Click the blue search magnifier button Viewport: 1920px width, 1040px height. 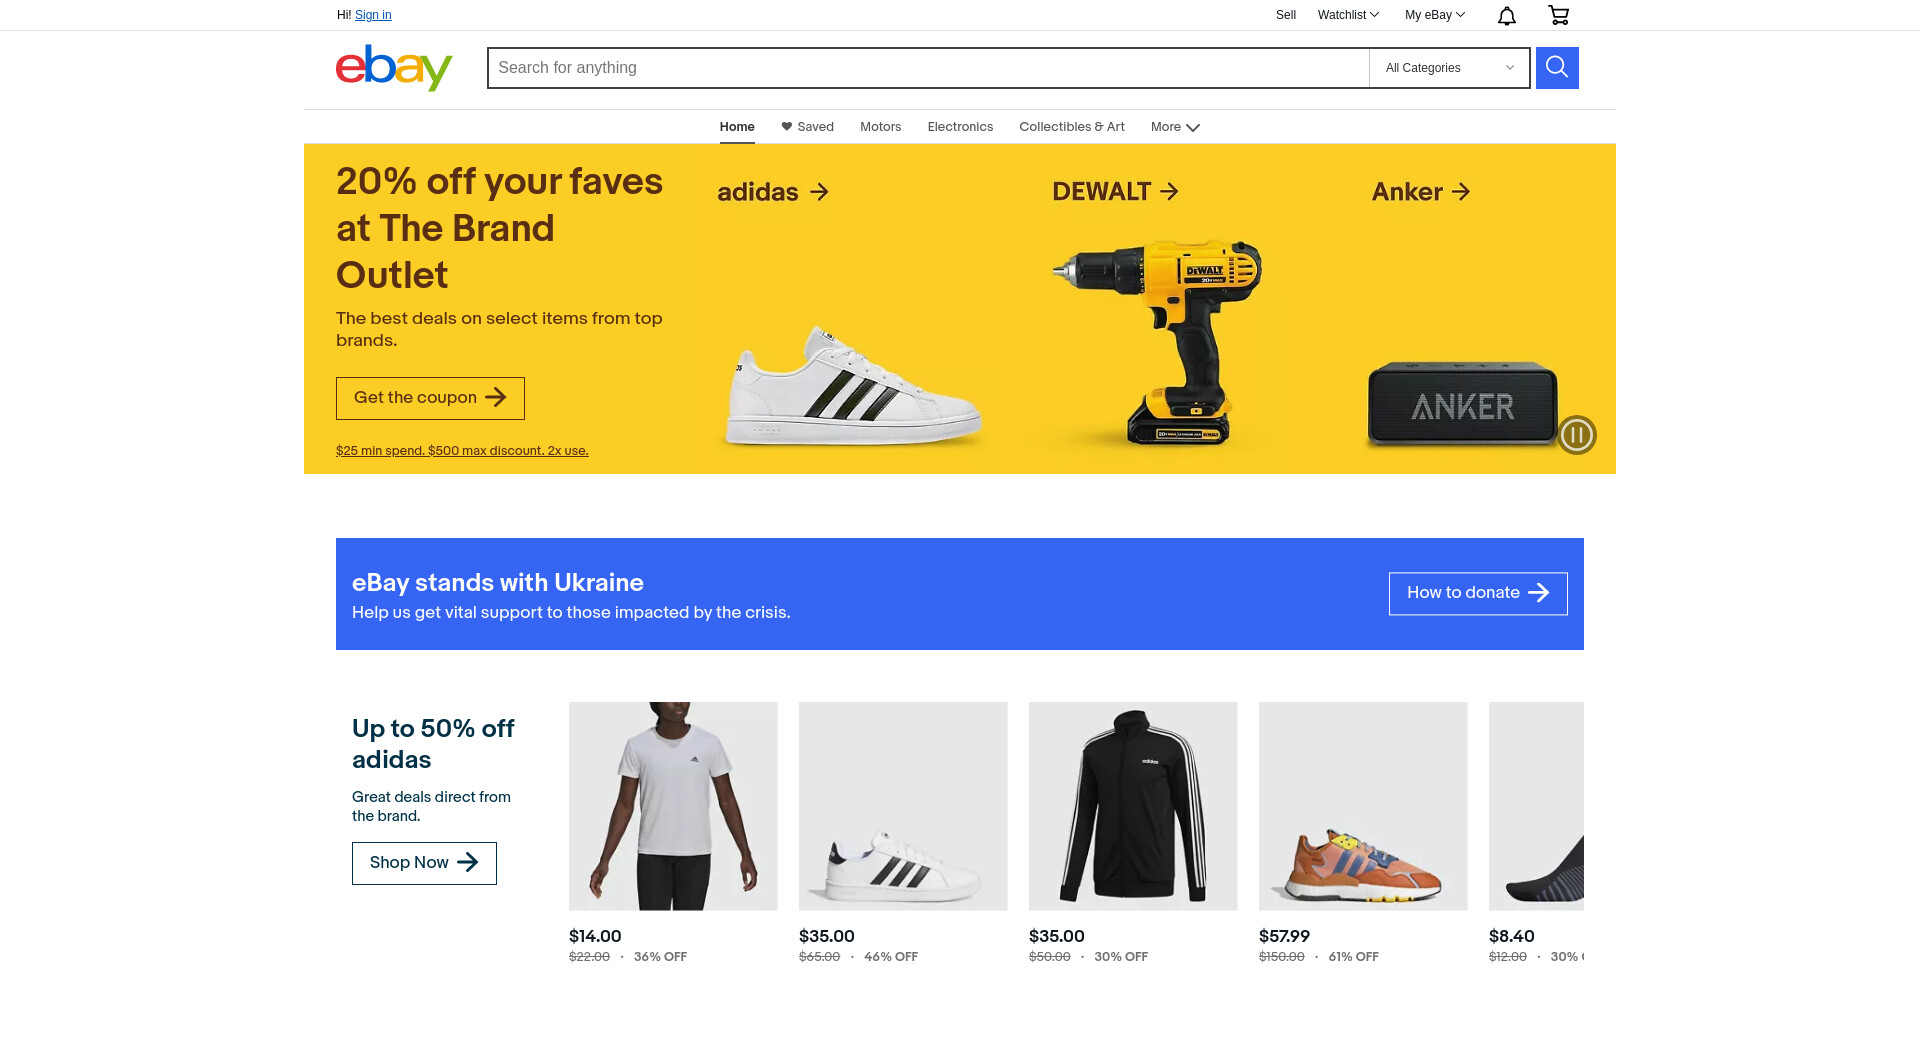pyautogui.click(x=1557, y=68)
